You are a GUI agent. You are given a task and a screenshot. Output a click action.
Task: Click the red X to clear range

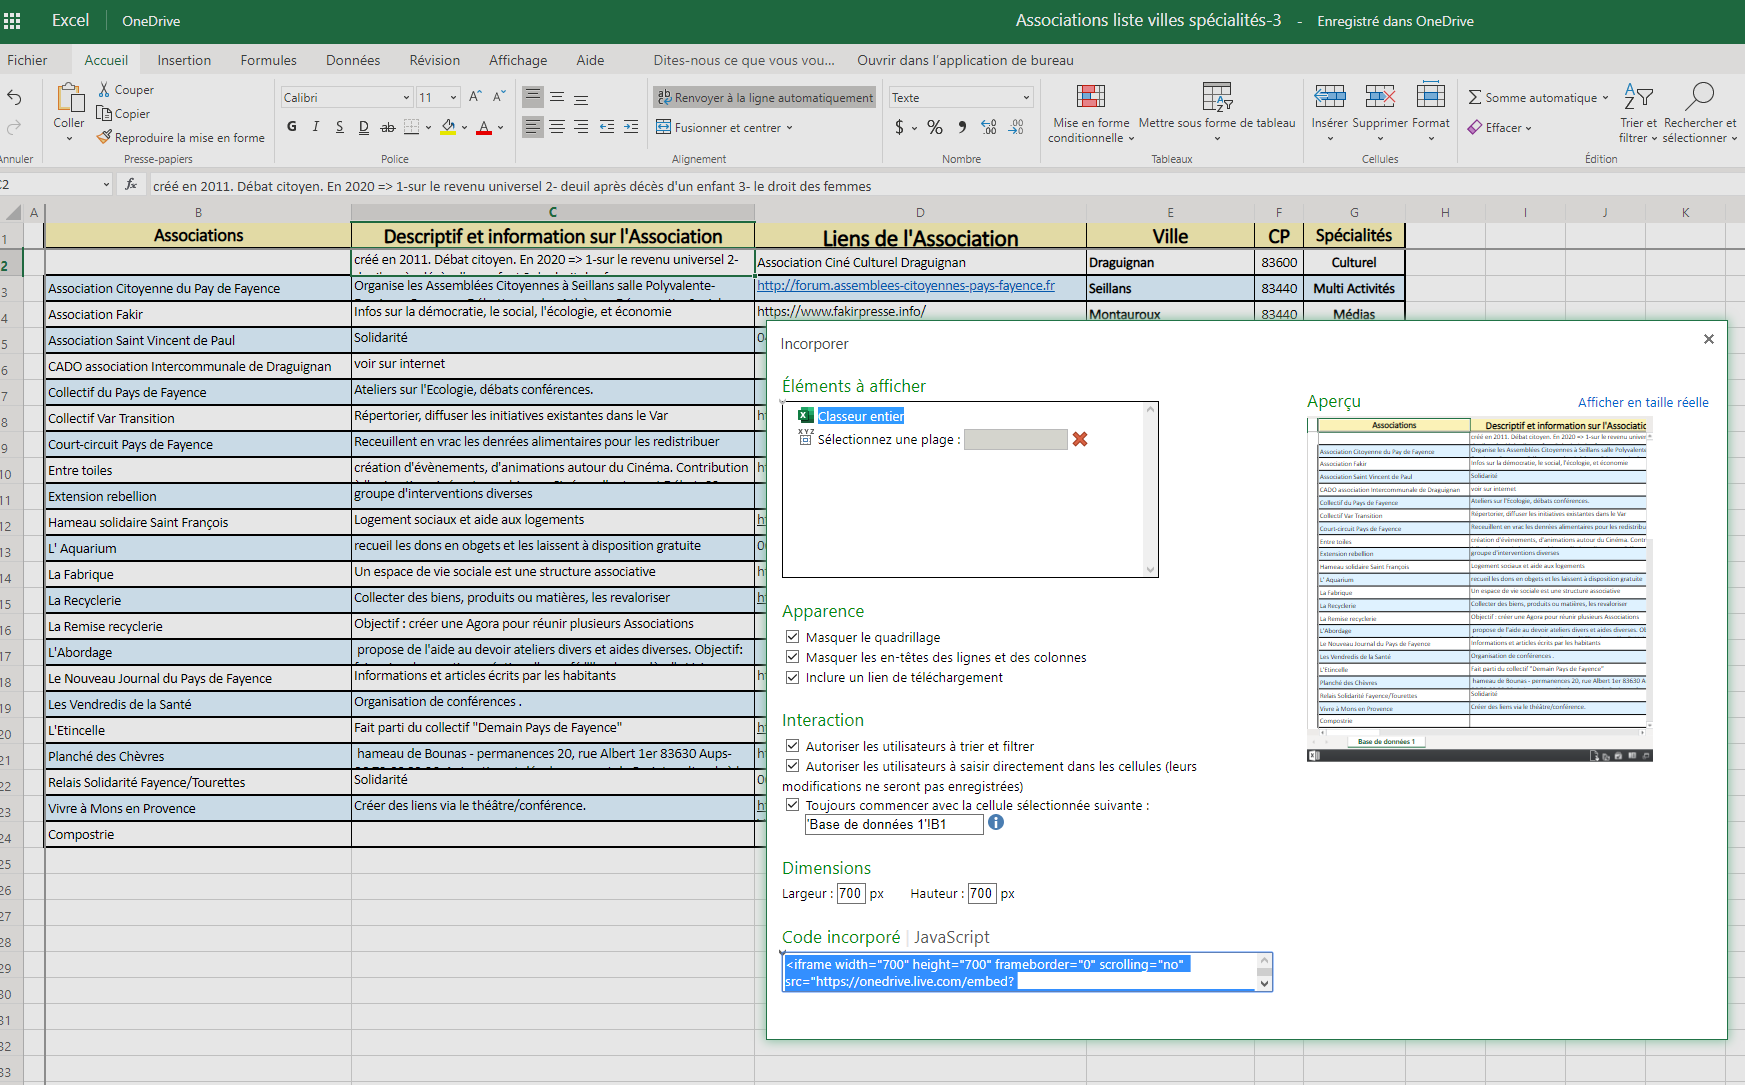pyautogui.click(x=1080, y=439)
